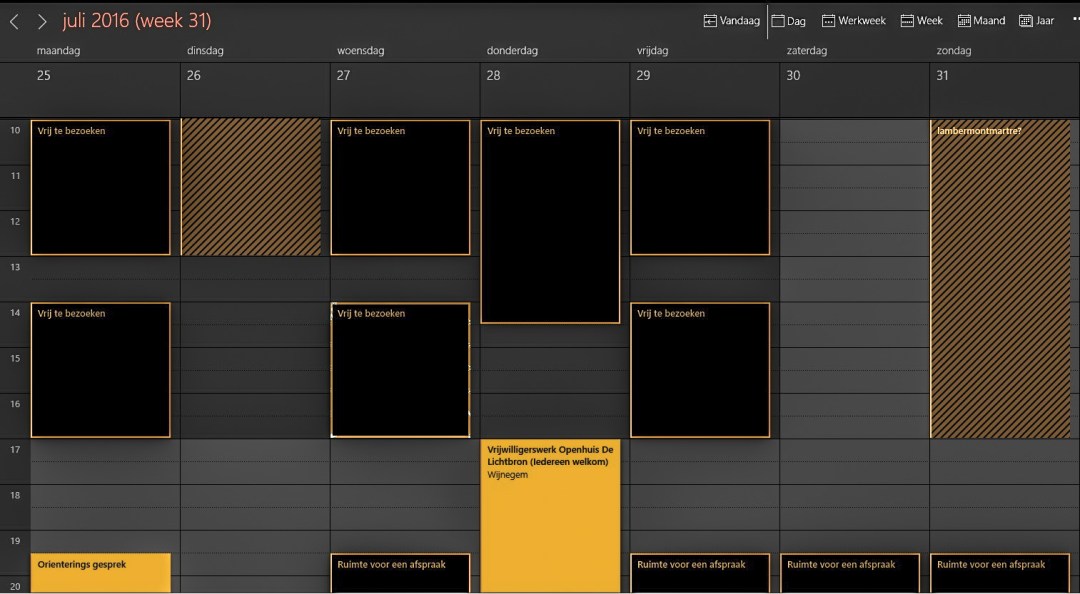Select the Week view
This screenshot has width=1080, height=594.
(921, 21)
